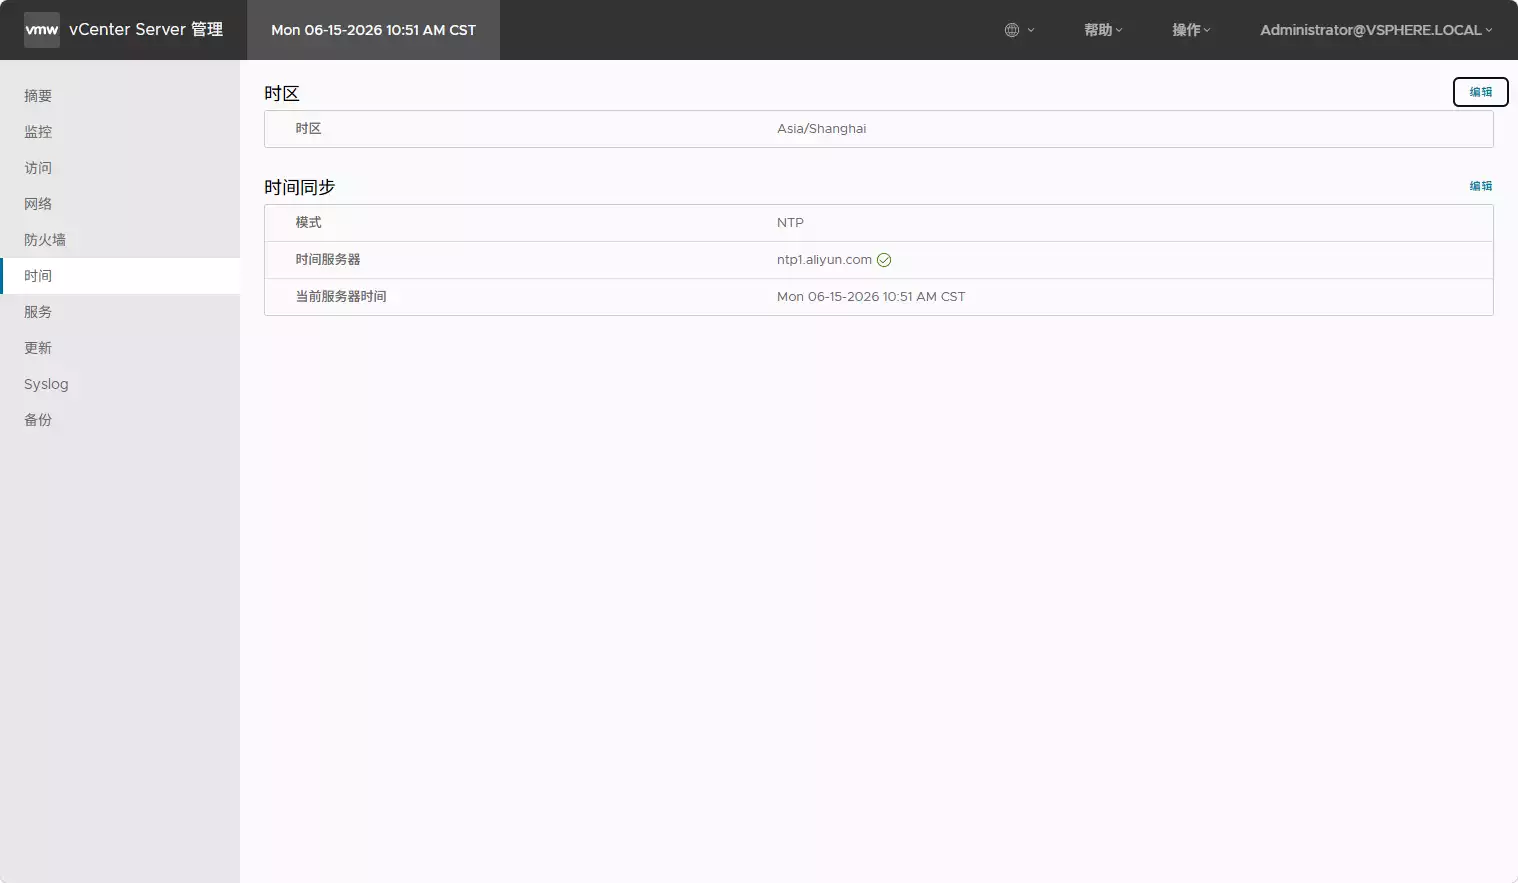Open the 网络 settings page
Viewport: 1518px width, 883px height.
(x=120, y=204)
